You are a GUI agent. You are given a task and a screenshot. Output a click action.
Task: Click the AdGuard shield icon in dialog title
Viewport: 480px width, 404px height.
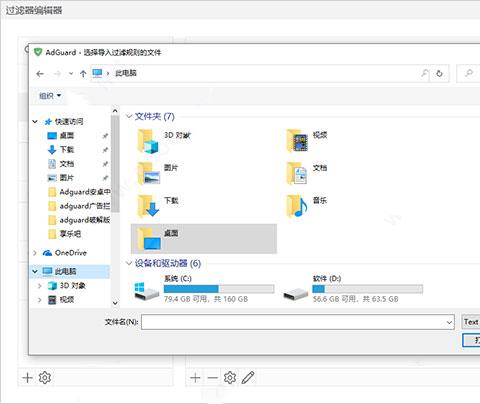[x=38, y=52]
